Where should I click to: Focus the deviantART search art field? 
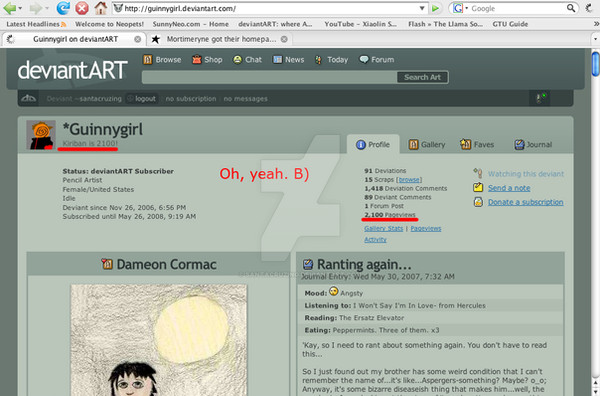(269, 77)
